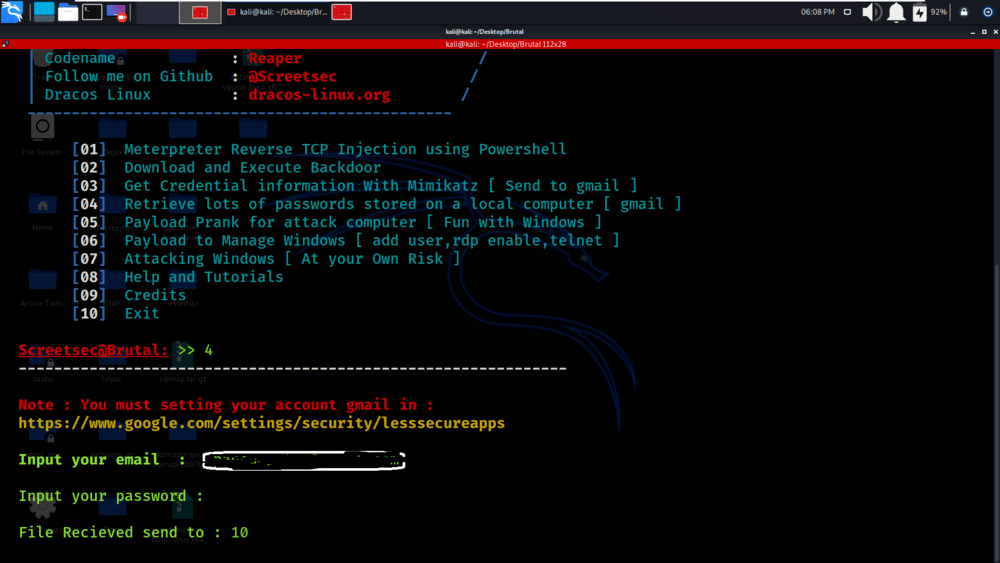Click the display tray icon beside the clock
This screenshot has height=563, width=1000.
(847, 11)
